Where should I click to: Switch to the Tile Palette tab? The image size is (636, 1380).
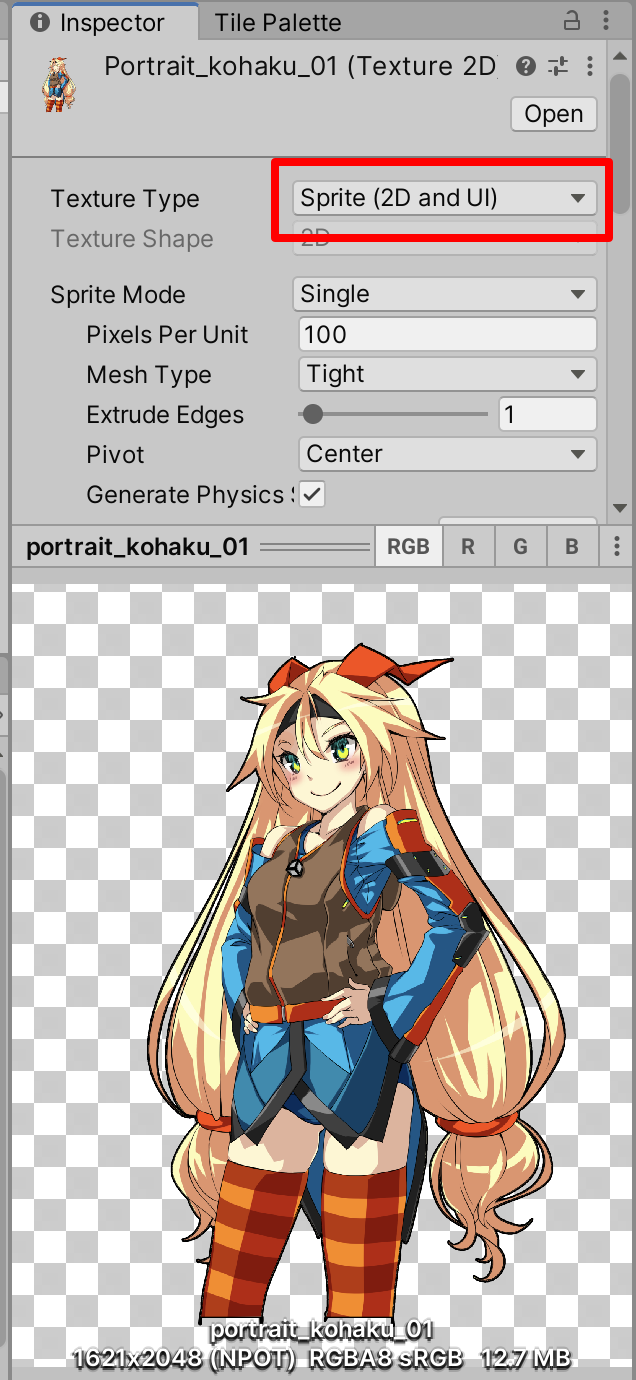277,22
